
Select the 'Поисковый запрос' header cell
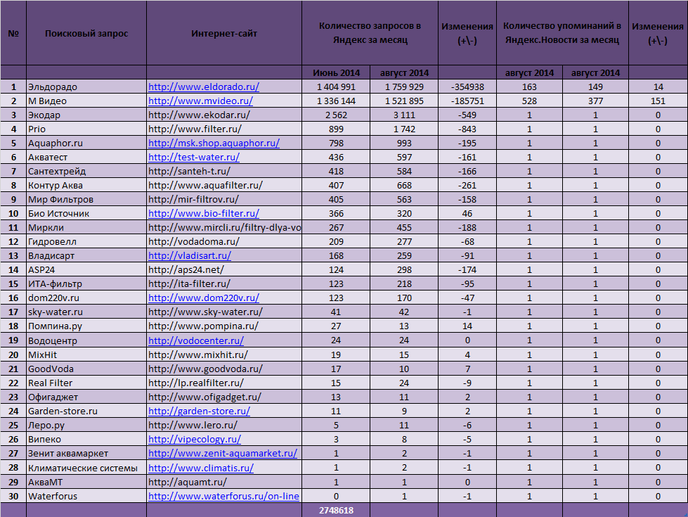coord(86,33)
